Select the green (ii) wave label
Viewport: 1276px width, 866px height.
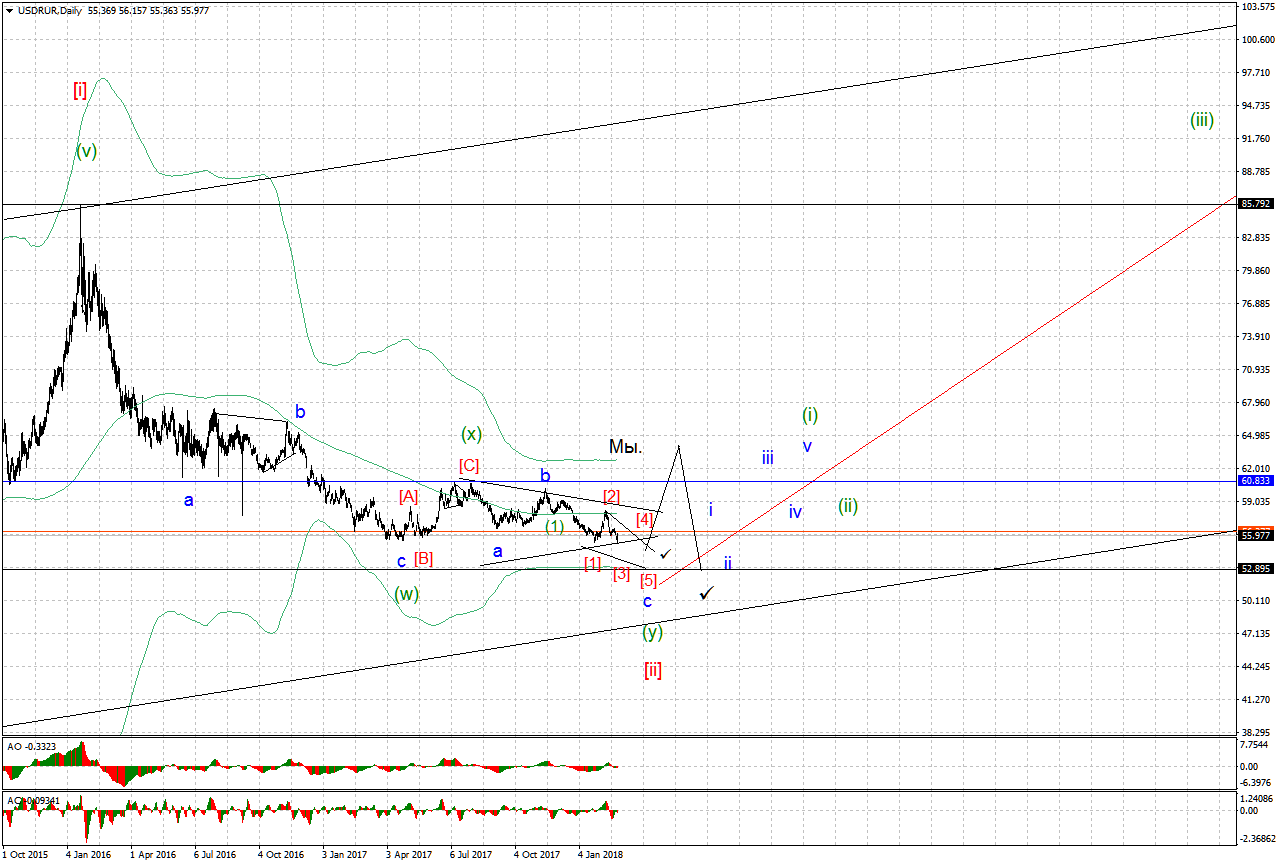(848, 506)
